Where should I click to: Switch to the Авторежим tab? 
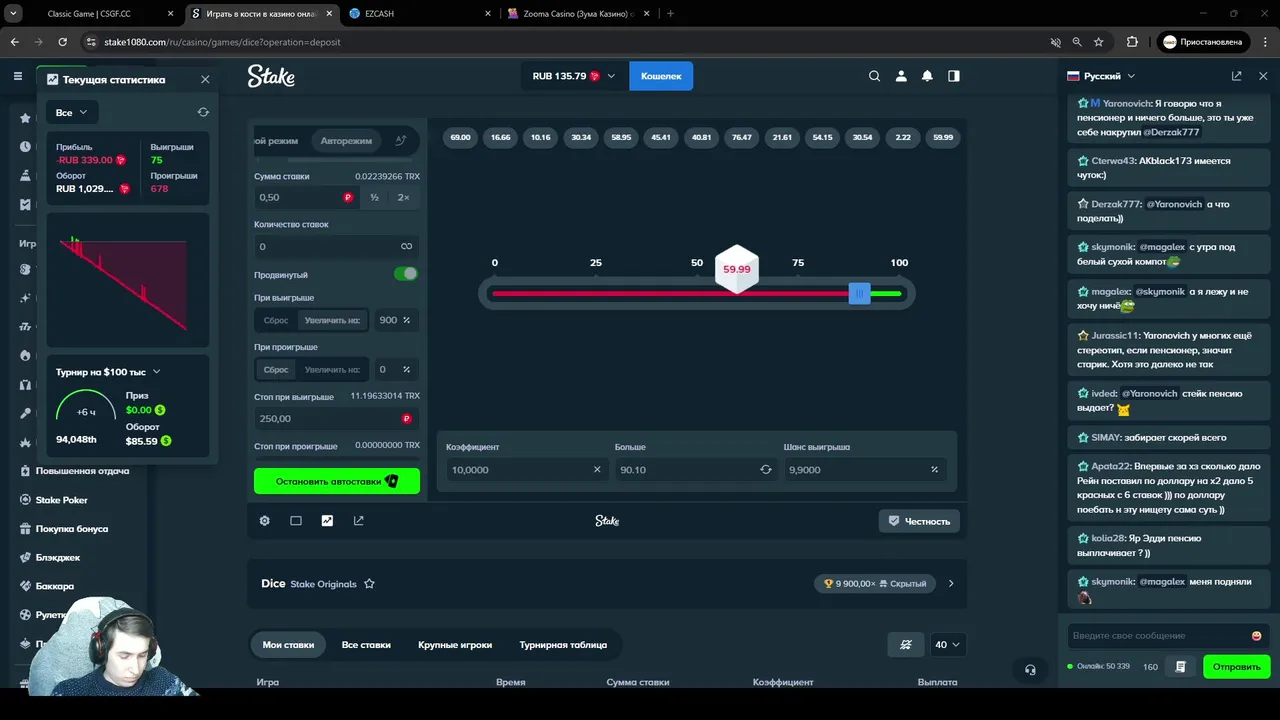pyautogui.click(x=346, y=141)
